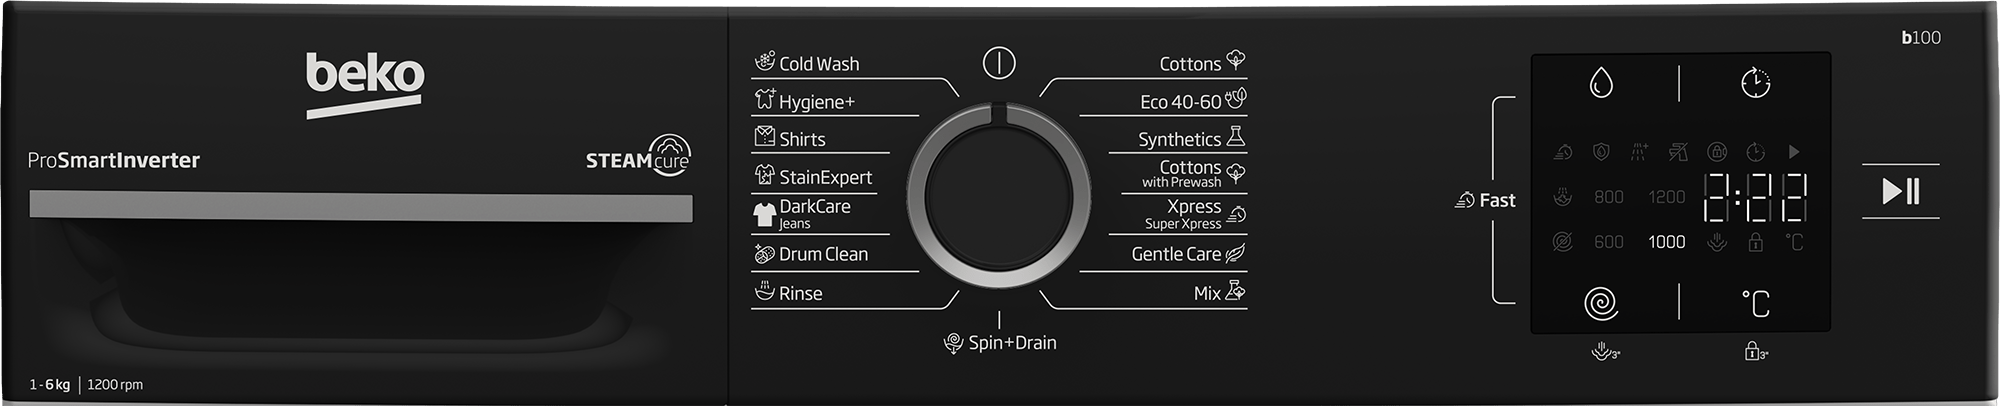
Task: Select the 1200 spin speed option
Action: click(1666, 197)
